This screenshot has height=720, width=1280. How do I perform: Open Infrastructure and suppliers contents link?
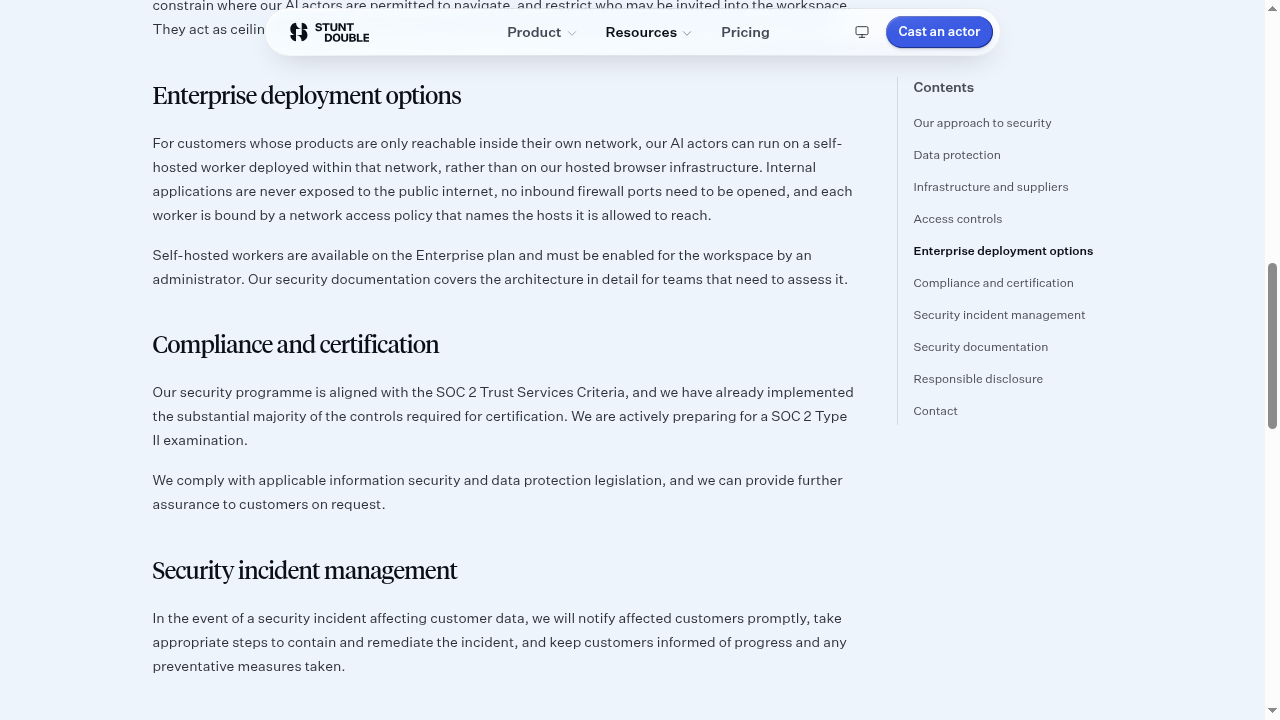[x=991, y=187]
